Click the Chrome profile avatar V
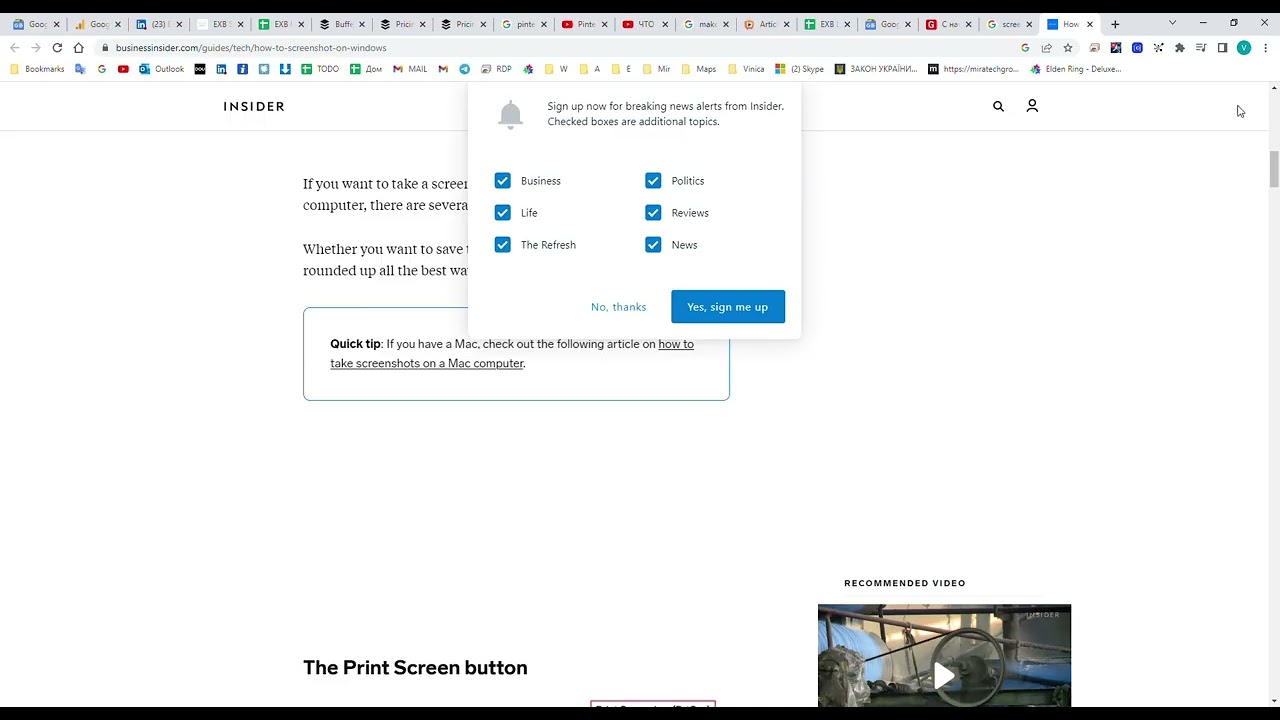The width and height of the screenshot is (1280, 720). [x=1244, y=47]
